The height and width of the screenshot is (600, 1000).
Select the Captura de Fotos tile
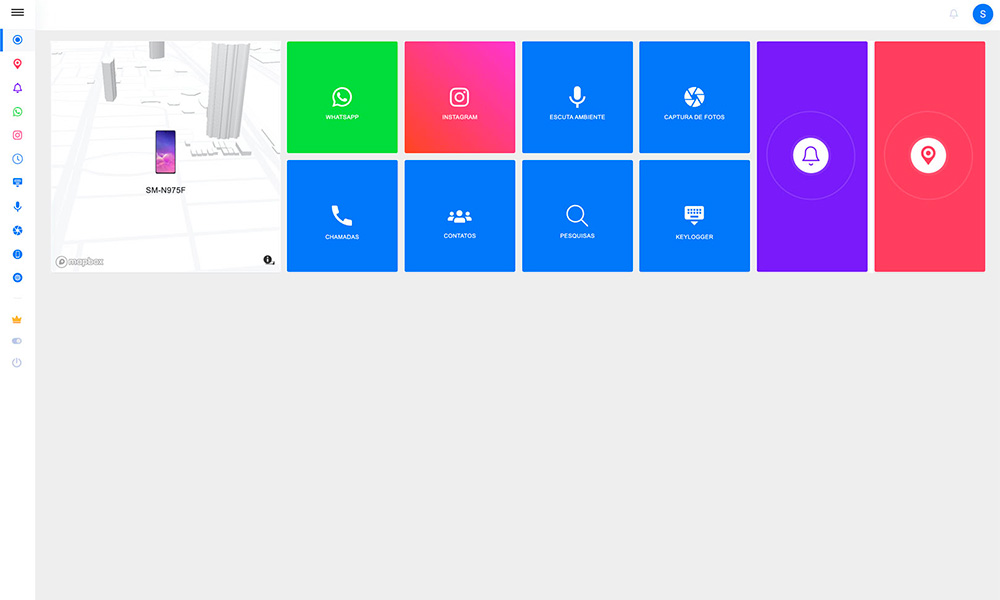pos(694,97)
